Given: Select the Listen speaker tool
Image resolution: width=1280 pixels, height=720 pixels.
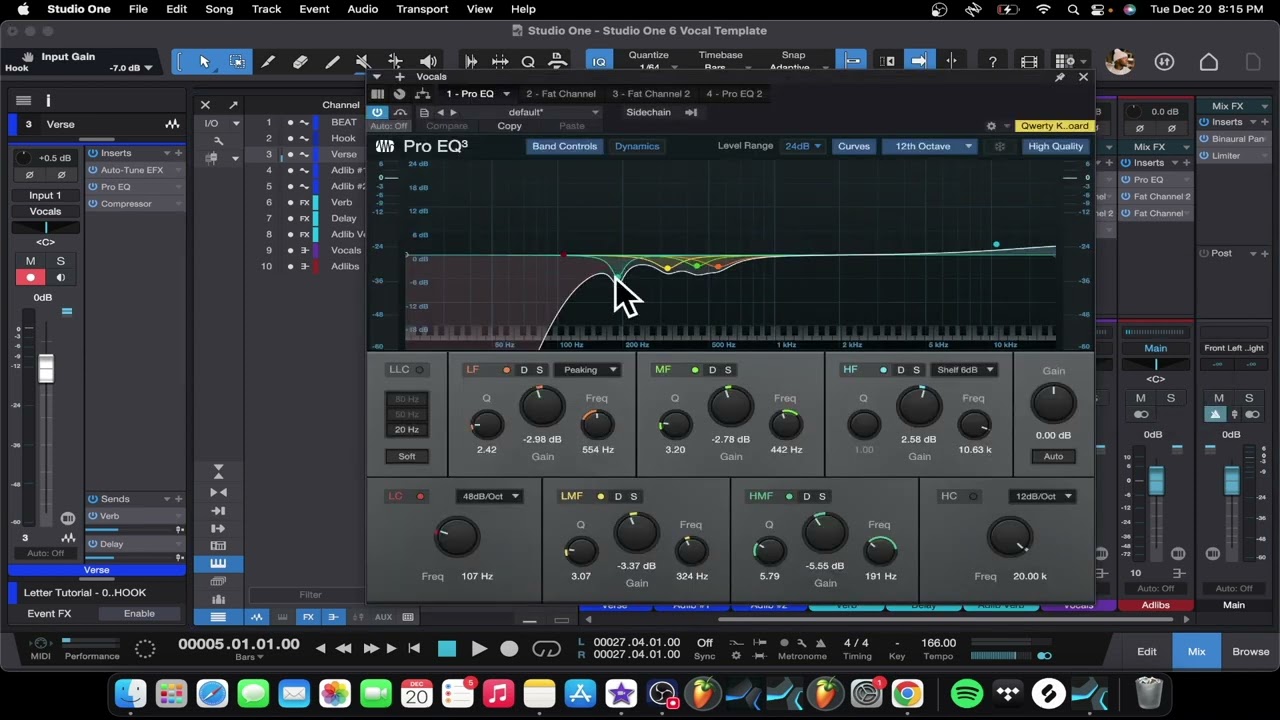Looking at the screenshot, I should click(428, 62).
